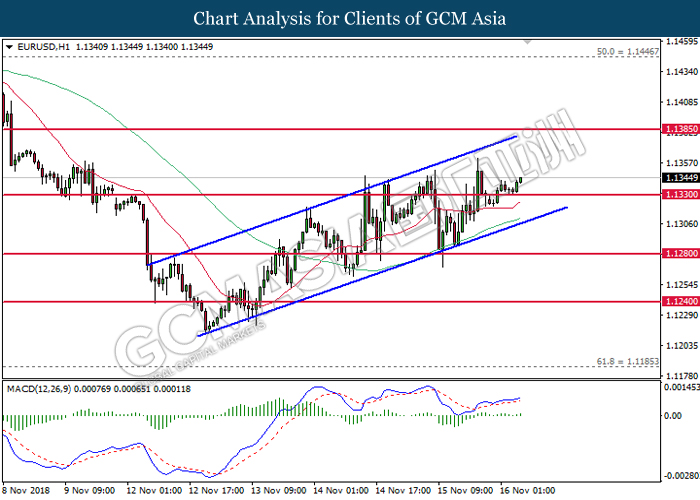Select the '14 Nov 17:00' time label

(x=404, y=490)
